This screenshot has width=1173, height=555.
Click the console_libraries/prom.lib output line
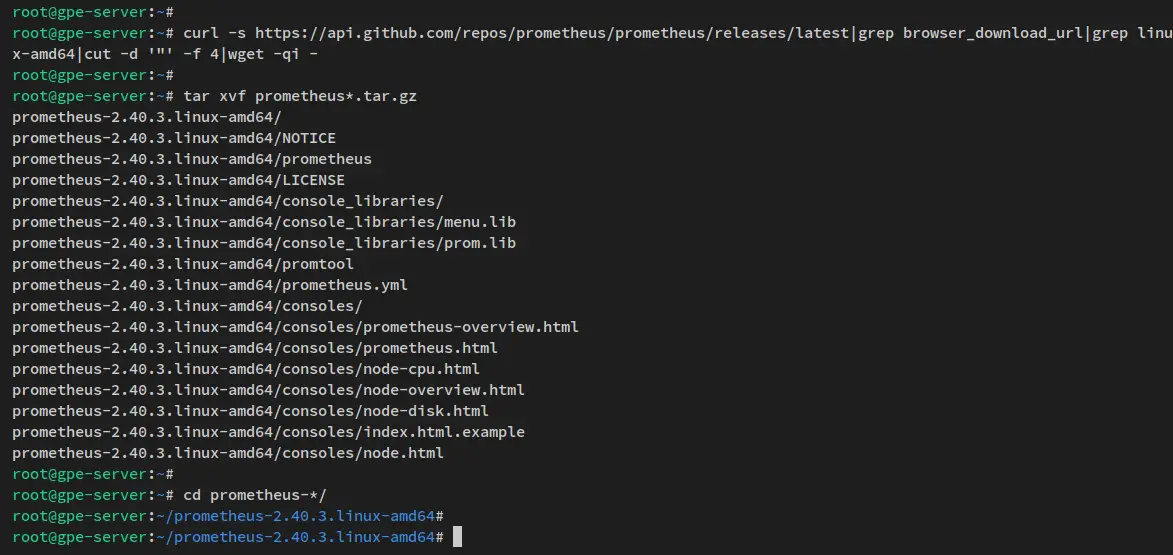264,243
